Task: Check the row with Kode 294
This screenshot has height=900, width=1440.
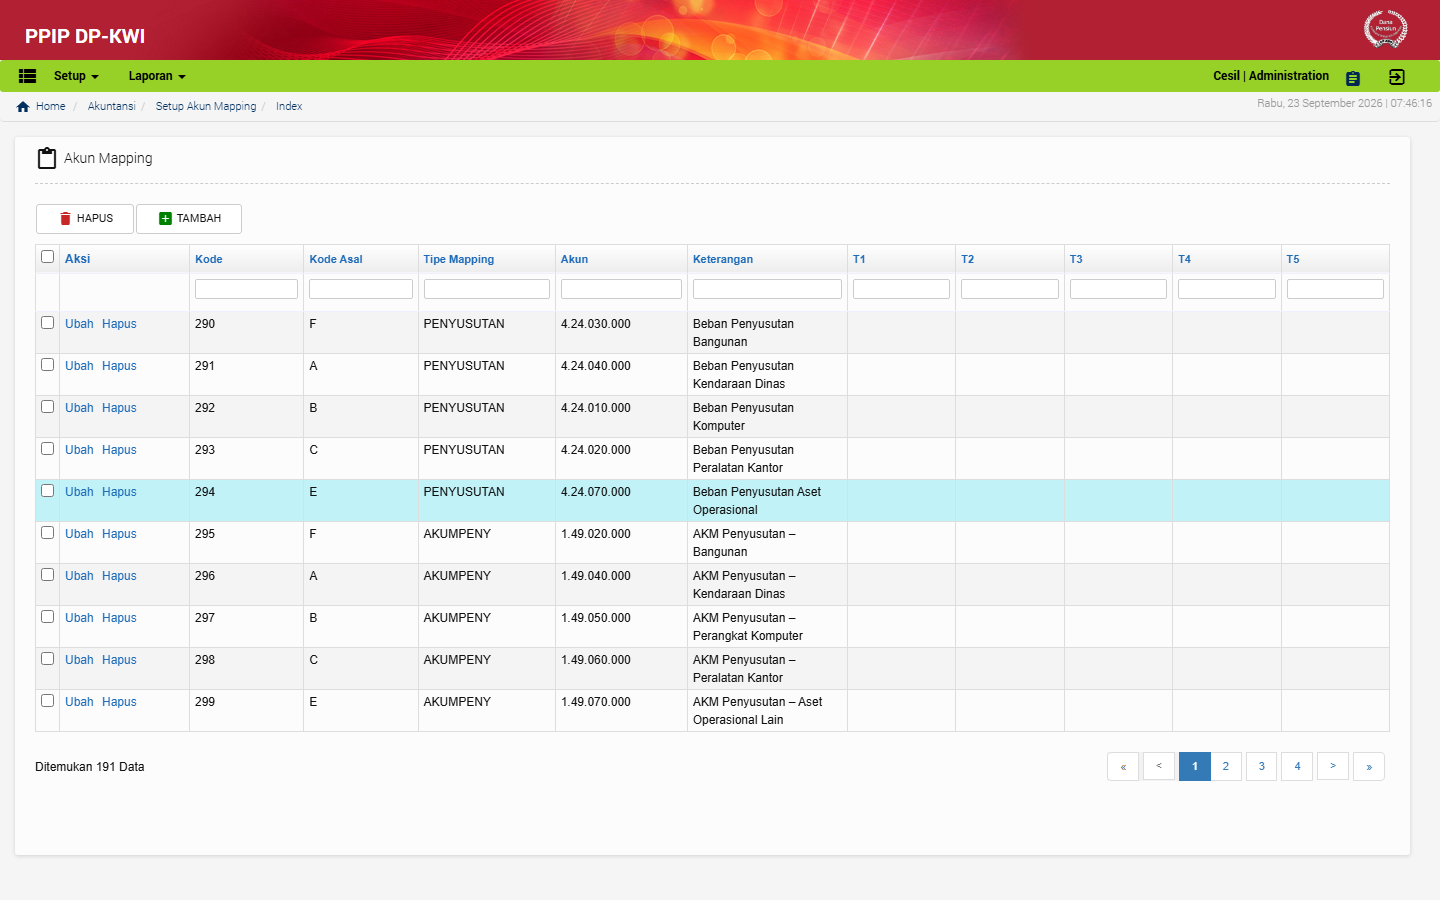Action: point(47,491)
